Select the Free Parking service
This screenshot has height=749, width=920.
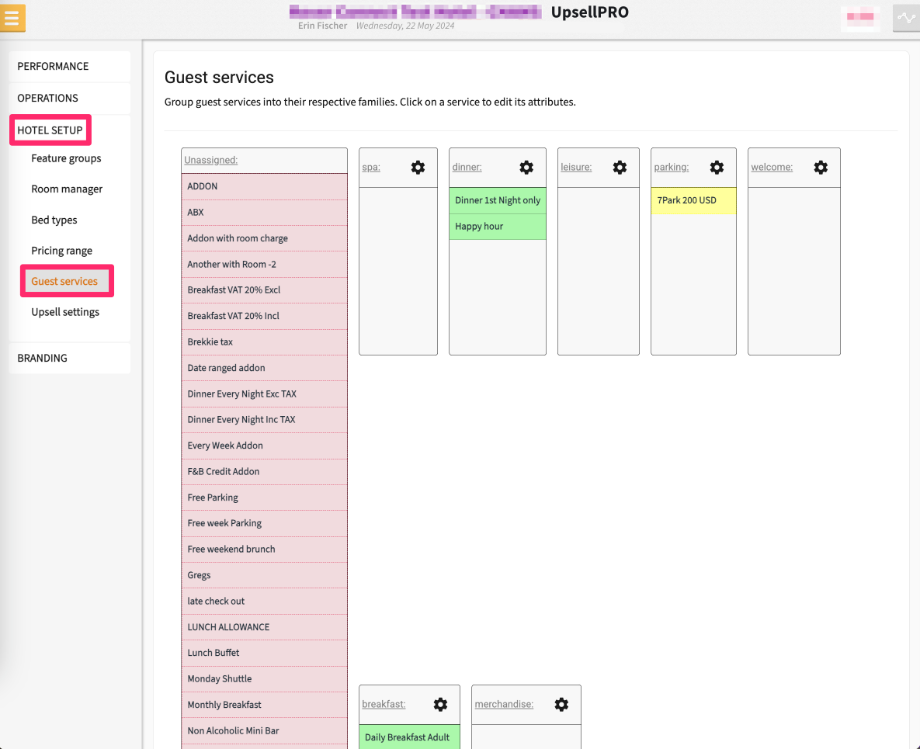265,497
